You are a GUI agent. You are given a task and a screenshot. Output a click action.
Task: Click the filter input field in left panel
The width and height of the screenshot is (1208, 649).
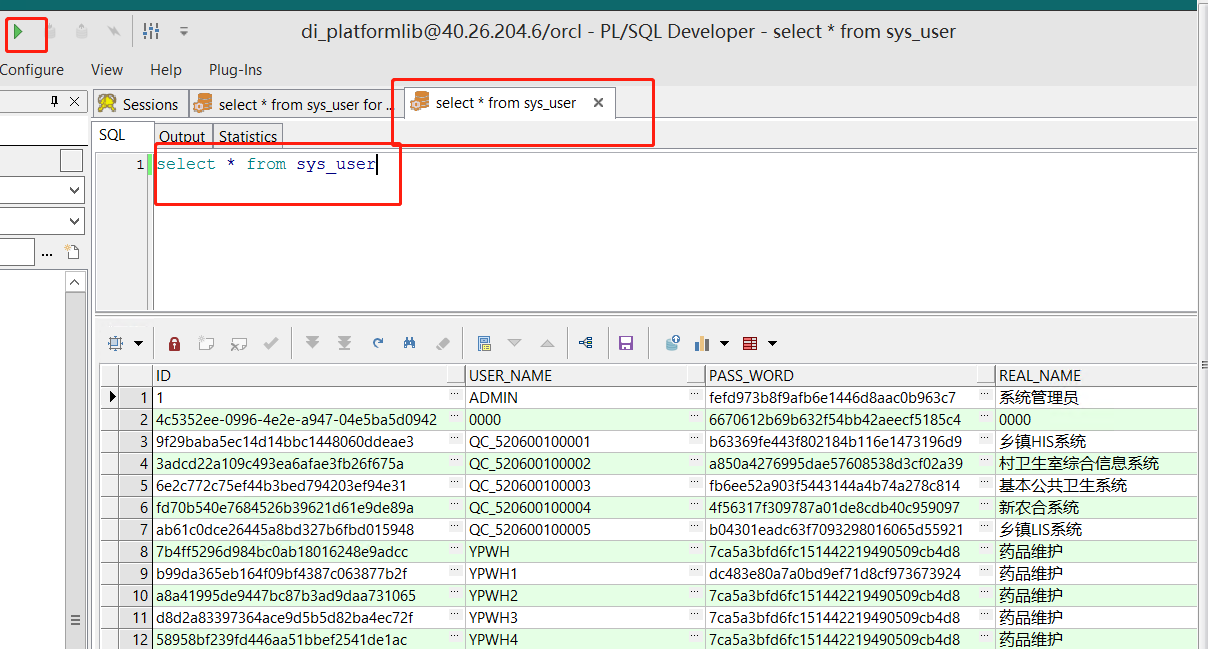[x=17, y=252]
